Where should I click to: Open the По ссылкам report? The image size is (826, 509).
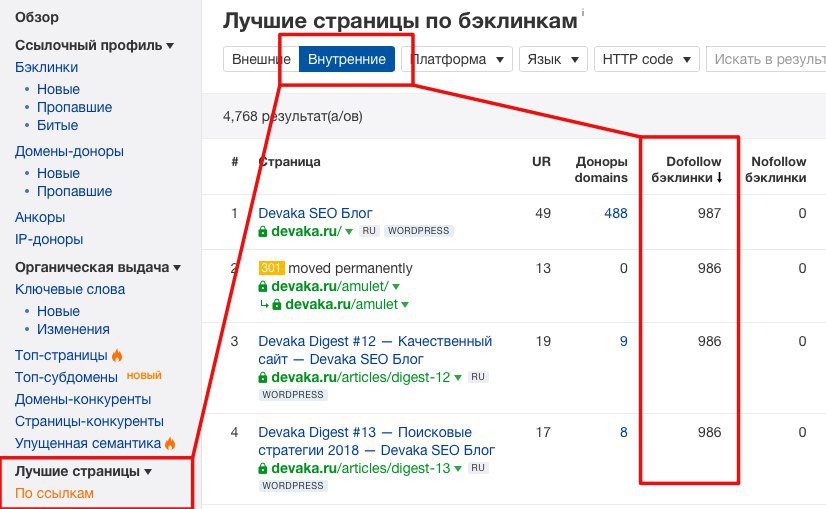(x=54, y=493)
